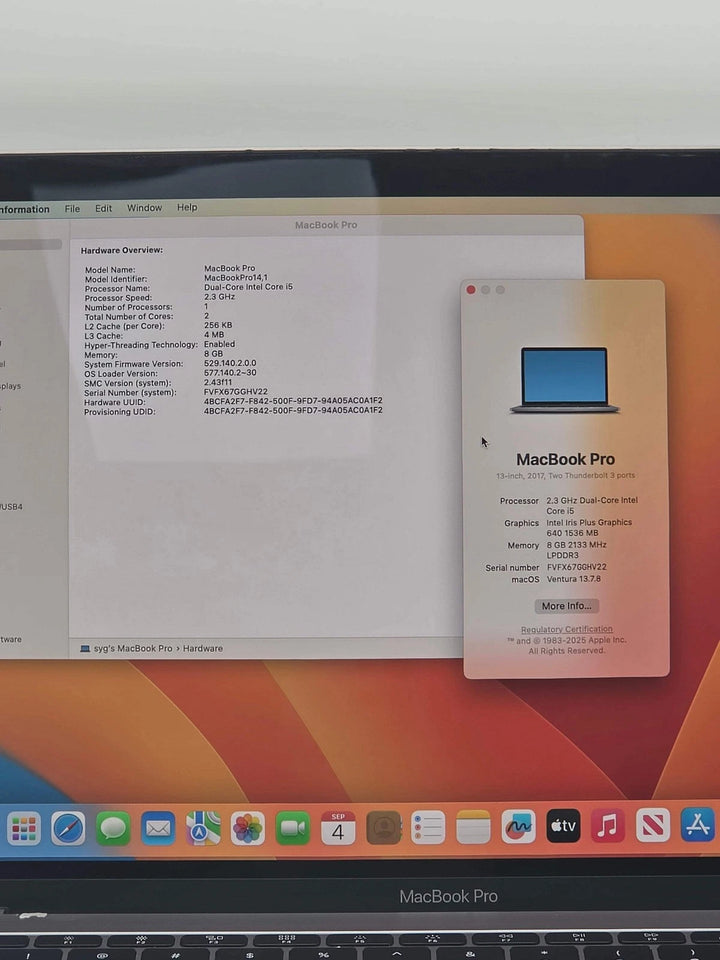This screenshot has width=720, height=960.
Task: Click the MacBook Pro laptop image
Action: [x=564, y=380]
